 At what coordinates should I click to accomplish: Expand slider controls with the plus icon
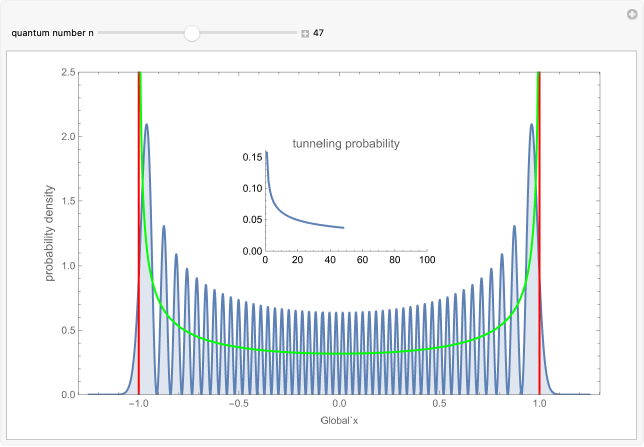pos(305,33)
